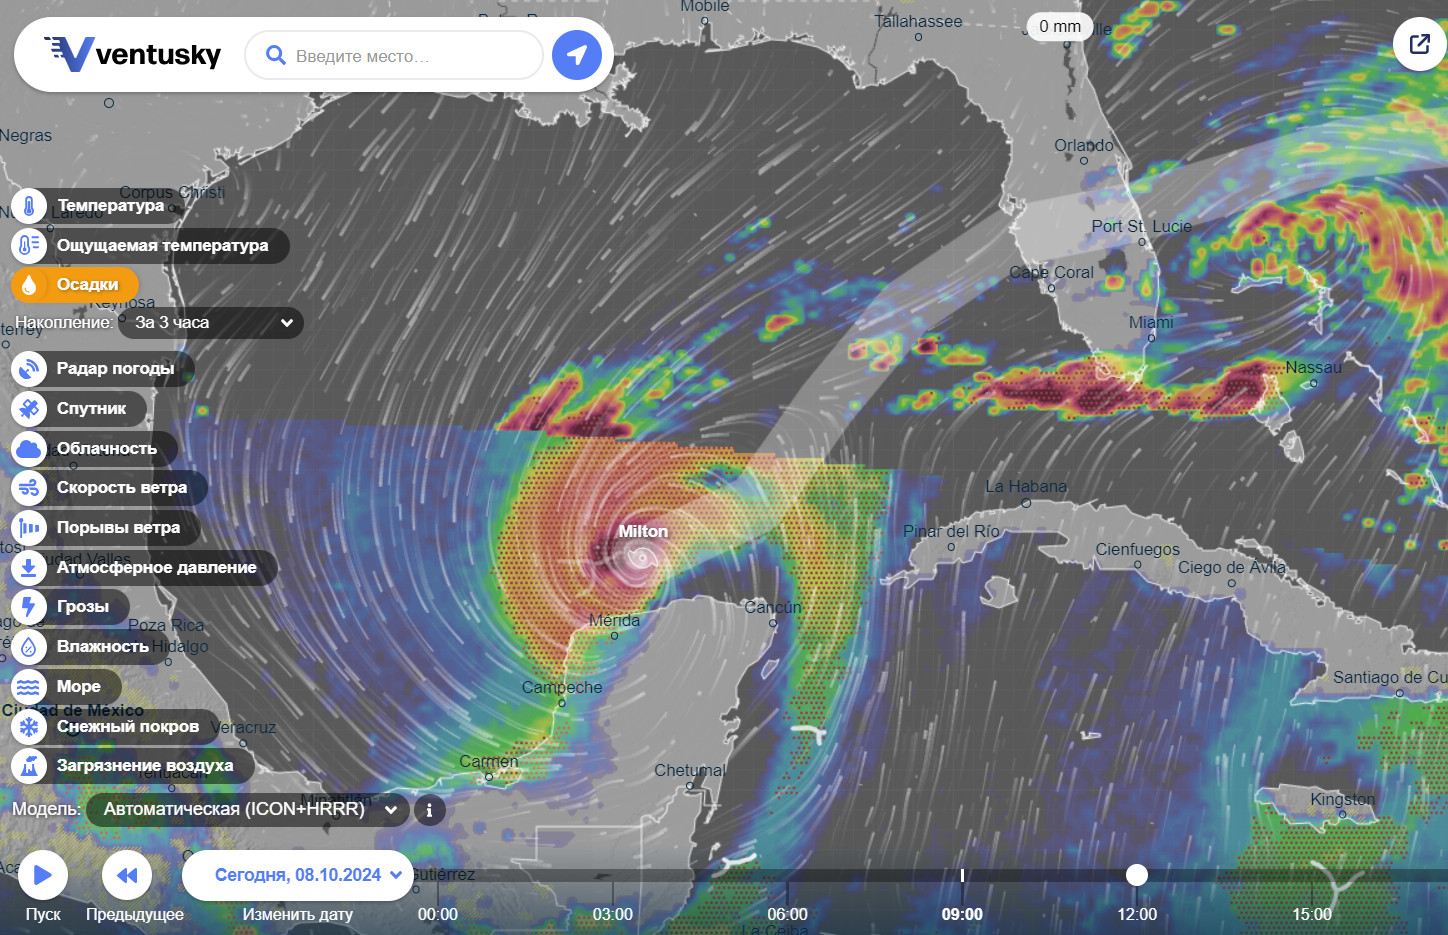This screenshot has height=935, width=1448.
Task: Select the Скорость ветра wind icon
Action: tap(29, 488)
